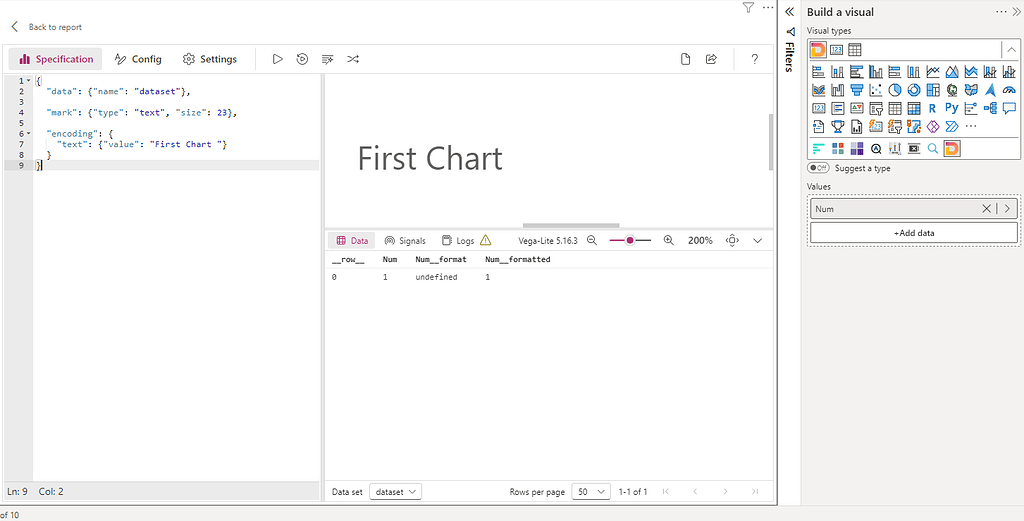Open the help question mark icon
Screen dimensions: 1024x521
pyautogui.click(x=754, y=59)
